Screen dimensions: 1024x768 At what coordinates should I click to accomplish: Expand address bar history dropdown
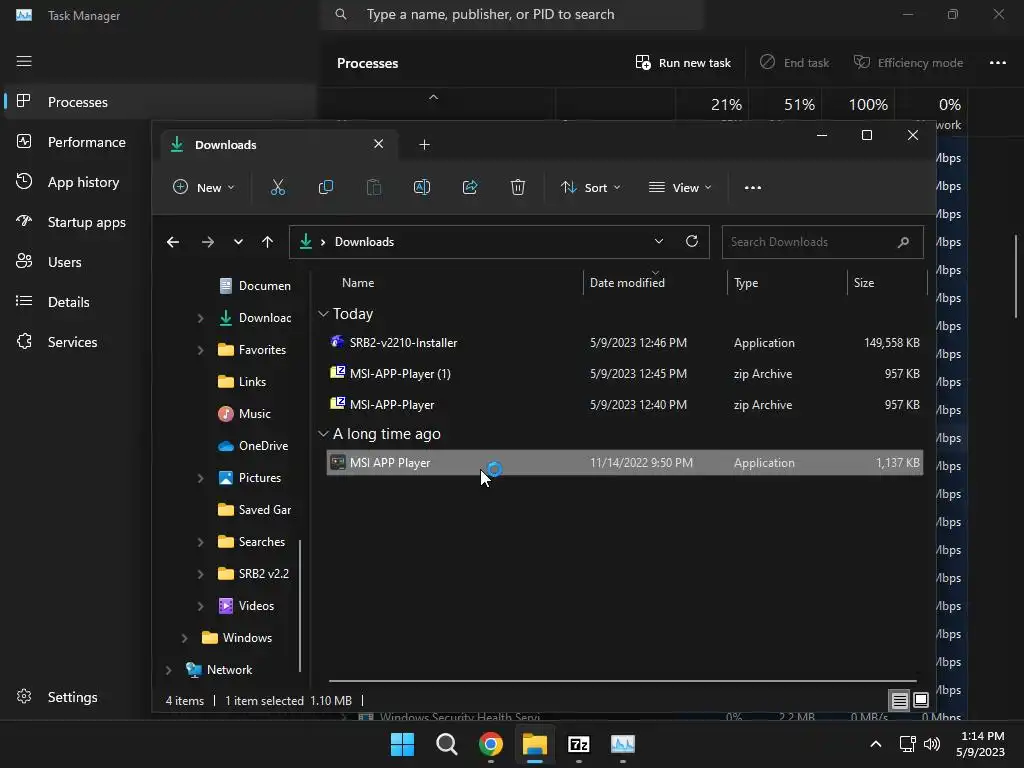tap(658, 241)
